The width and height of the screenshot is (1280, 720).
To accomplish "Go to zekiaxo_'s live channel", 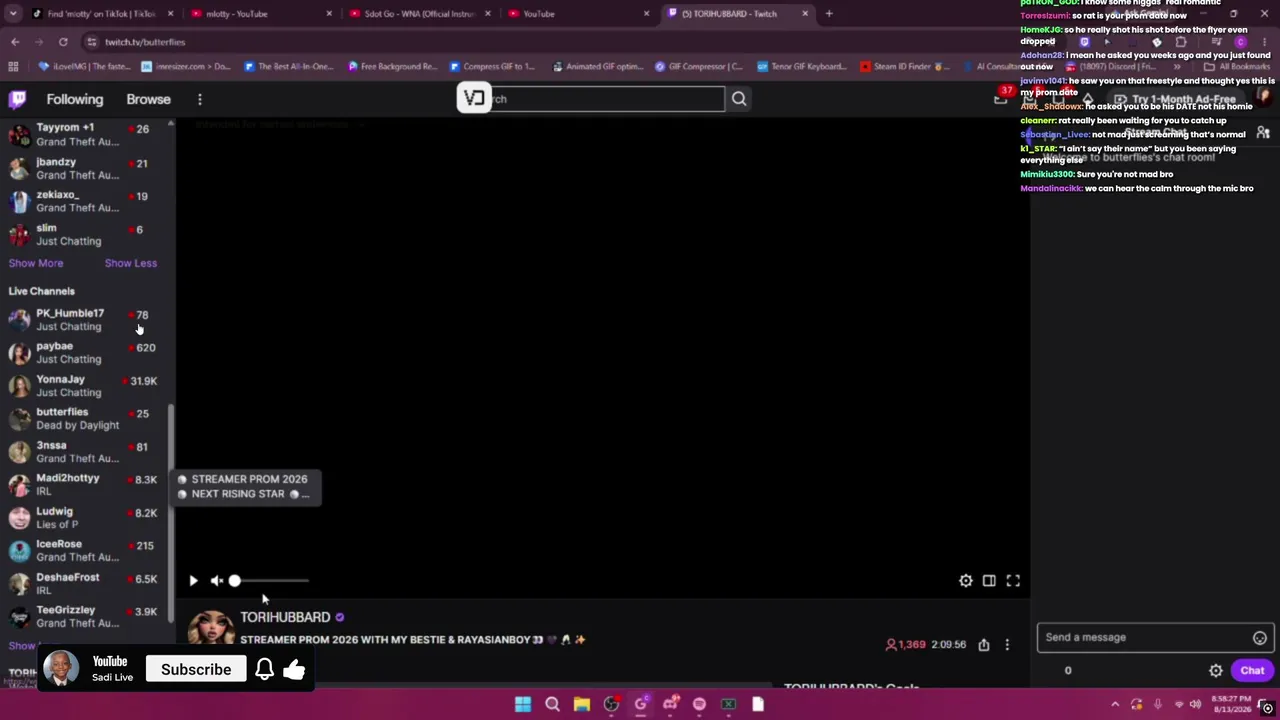I will (80, 201).
